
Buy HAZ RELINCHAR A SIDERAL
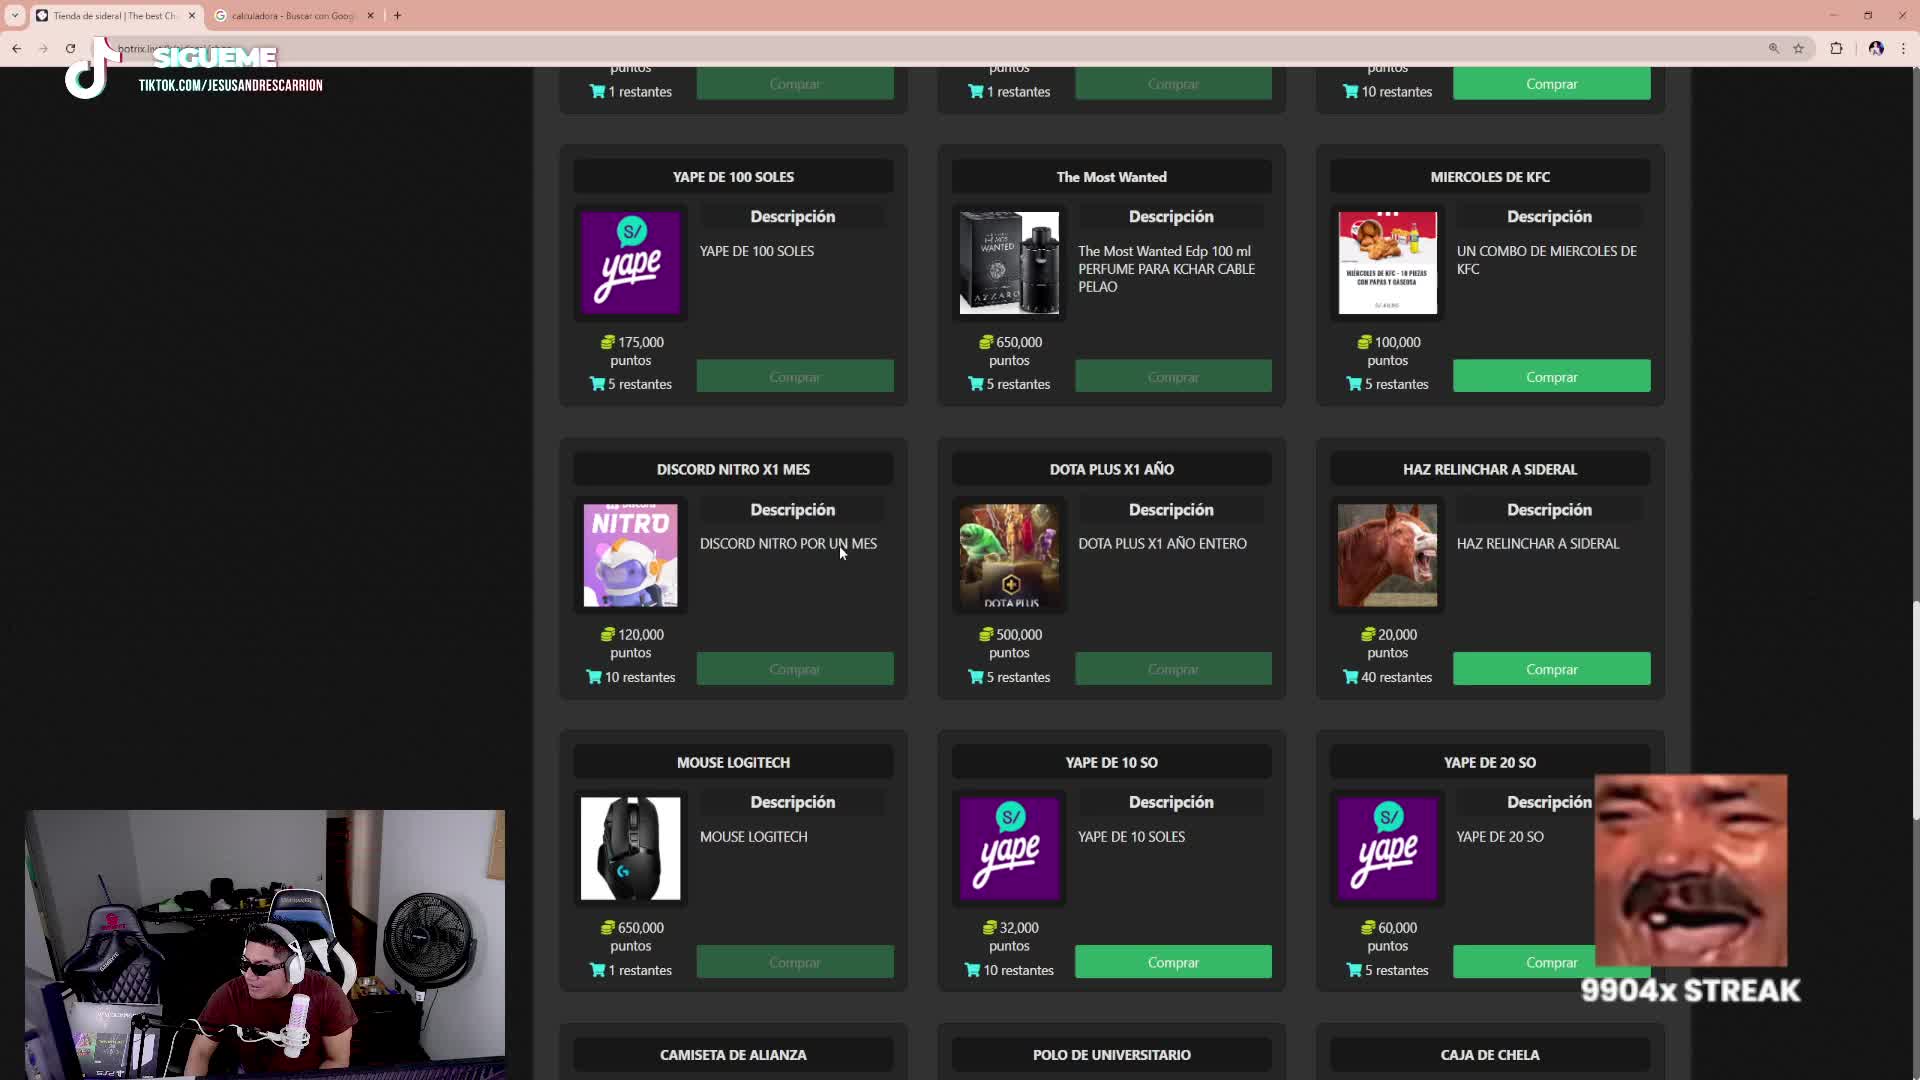(1551, 669)
